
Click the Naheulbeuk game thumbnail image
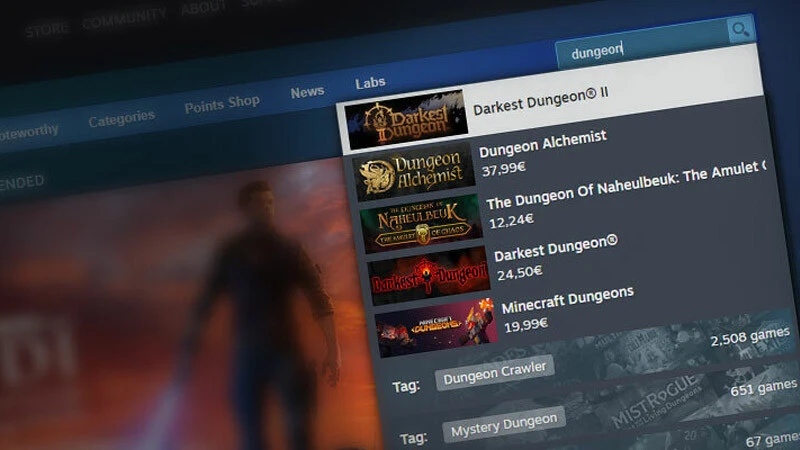[421, 224]
